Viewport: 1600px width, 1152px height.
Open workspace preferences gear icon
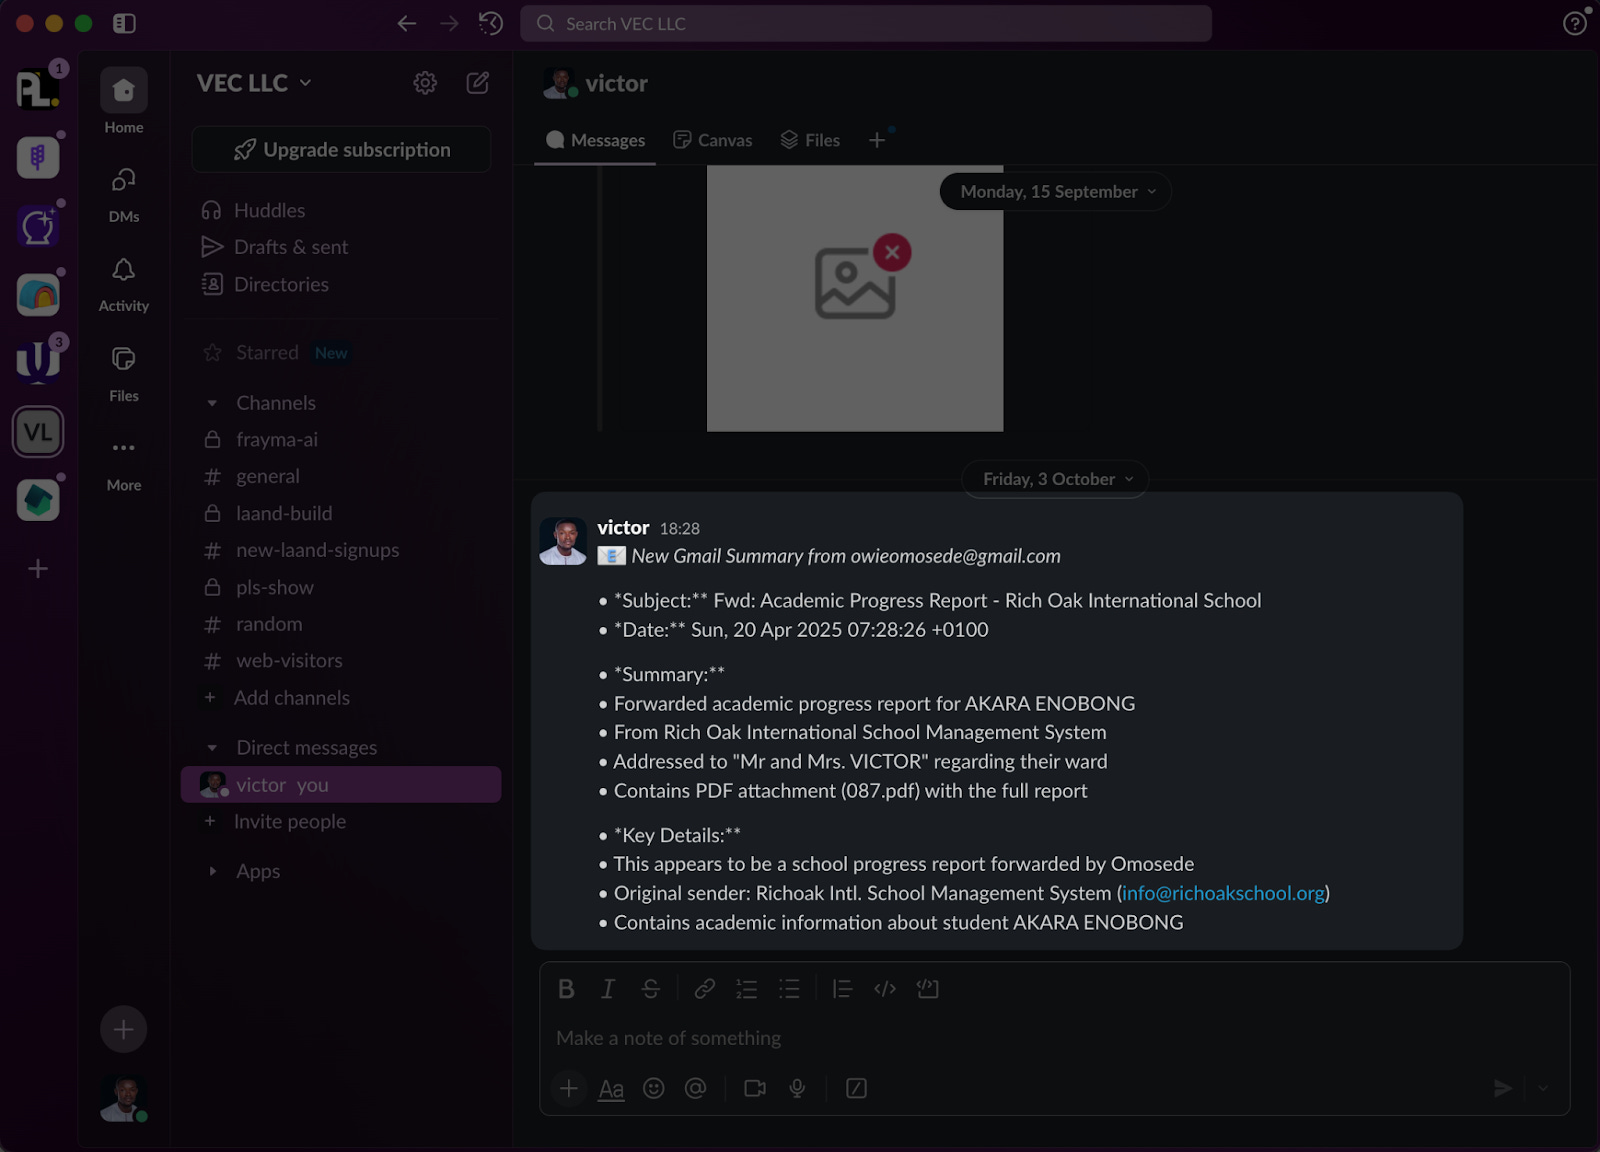tap(425, 83)
